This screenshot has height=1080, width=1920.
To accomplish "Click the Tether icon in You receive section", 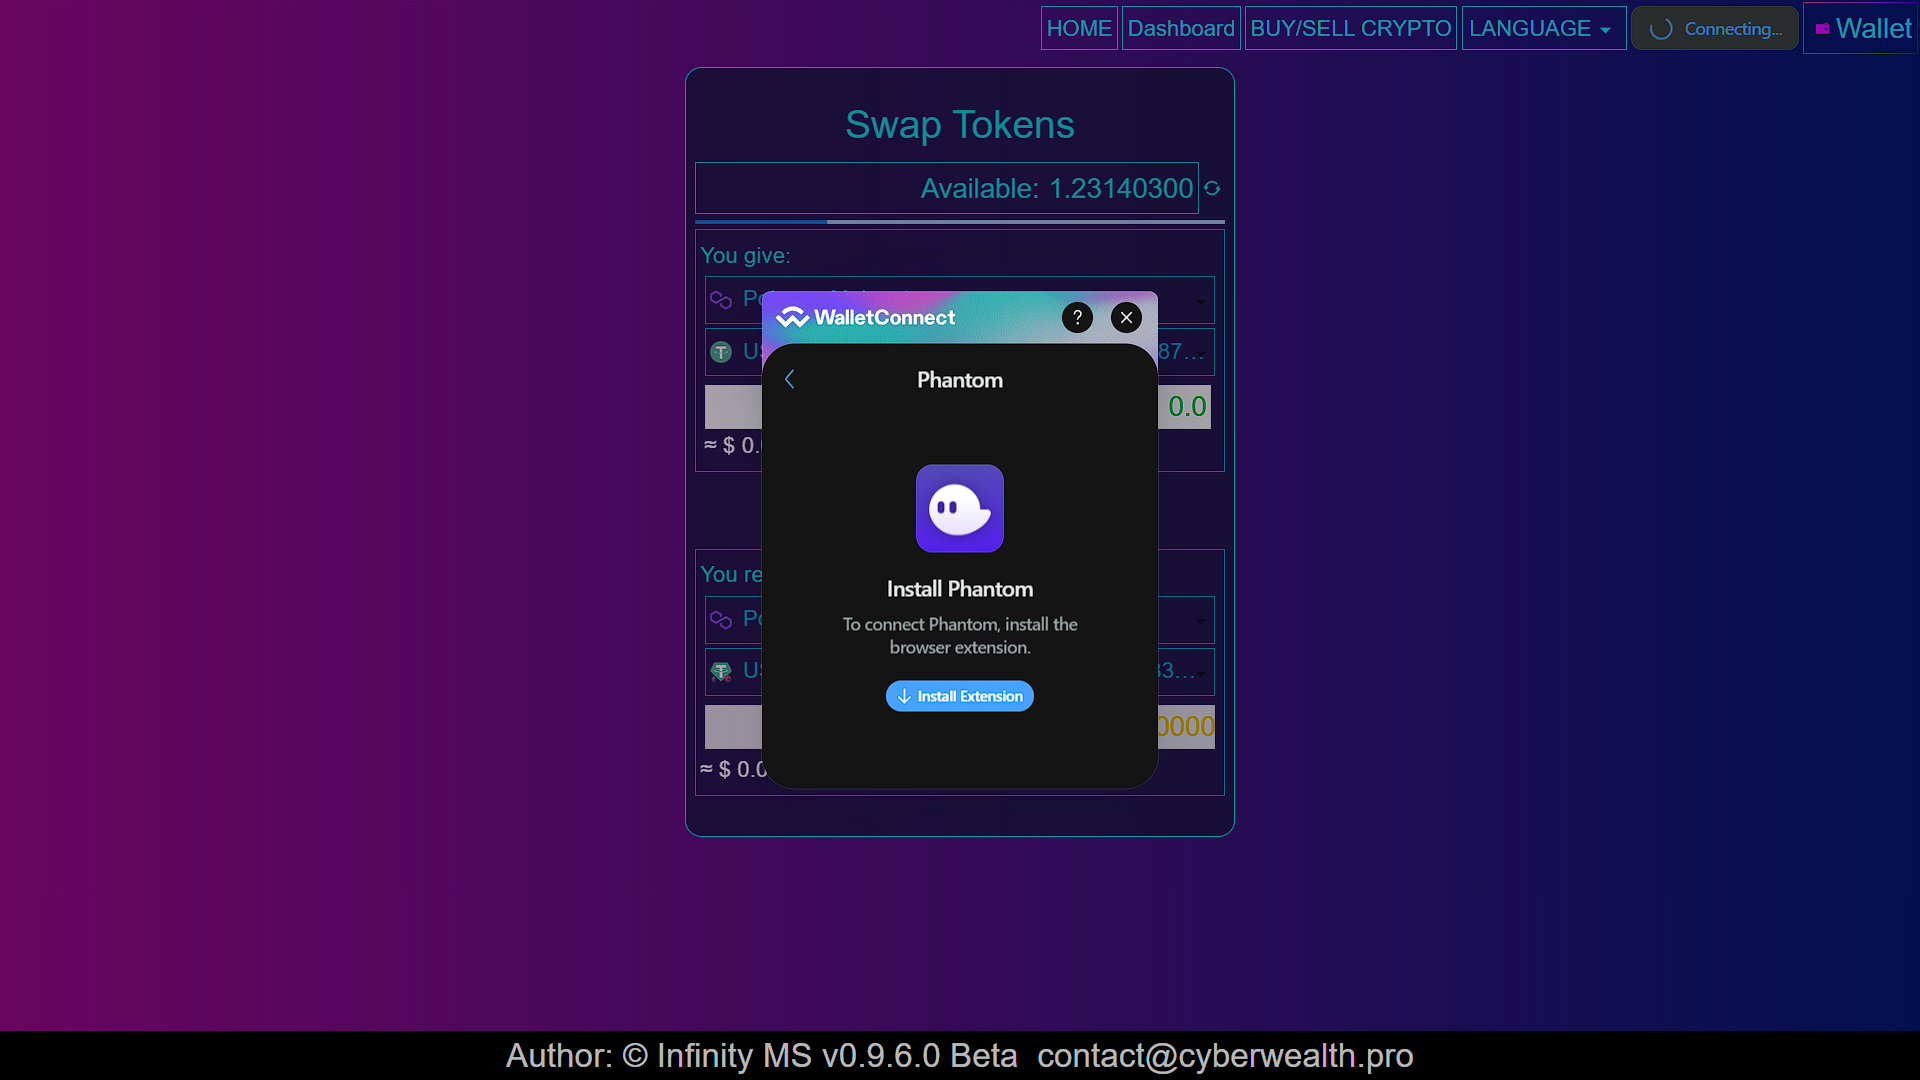I will (720, 670).
